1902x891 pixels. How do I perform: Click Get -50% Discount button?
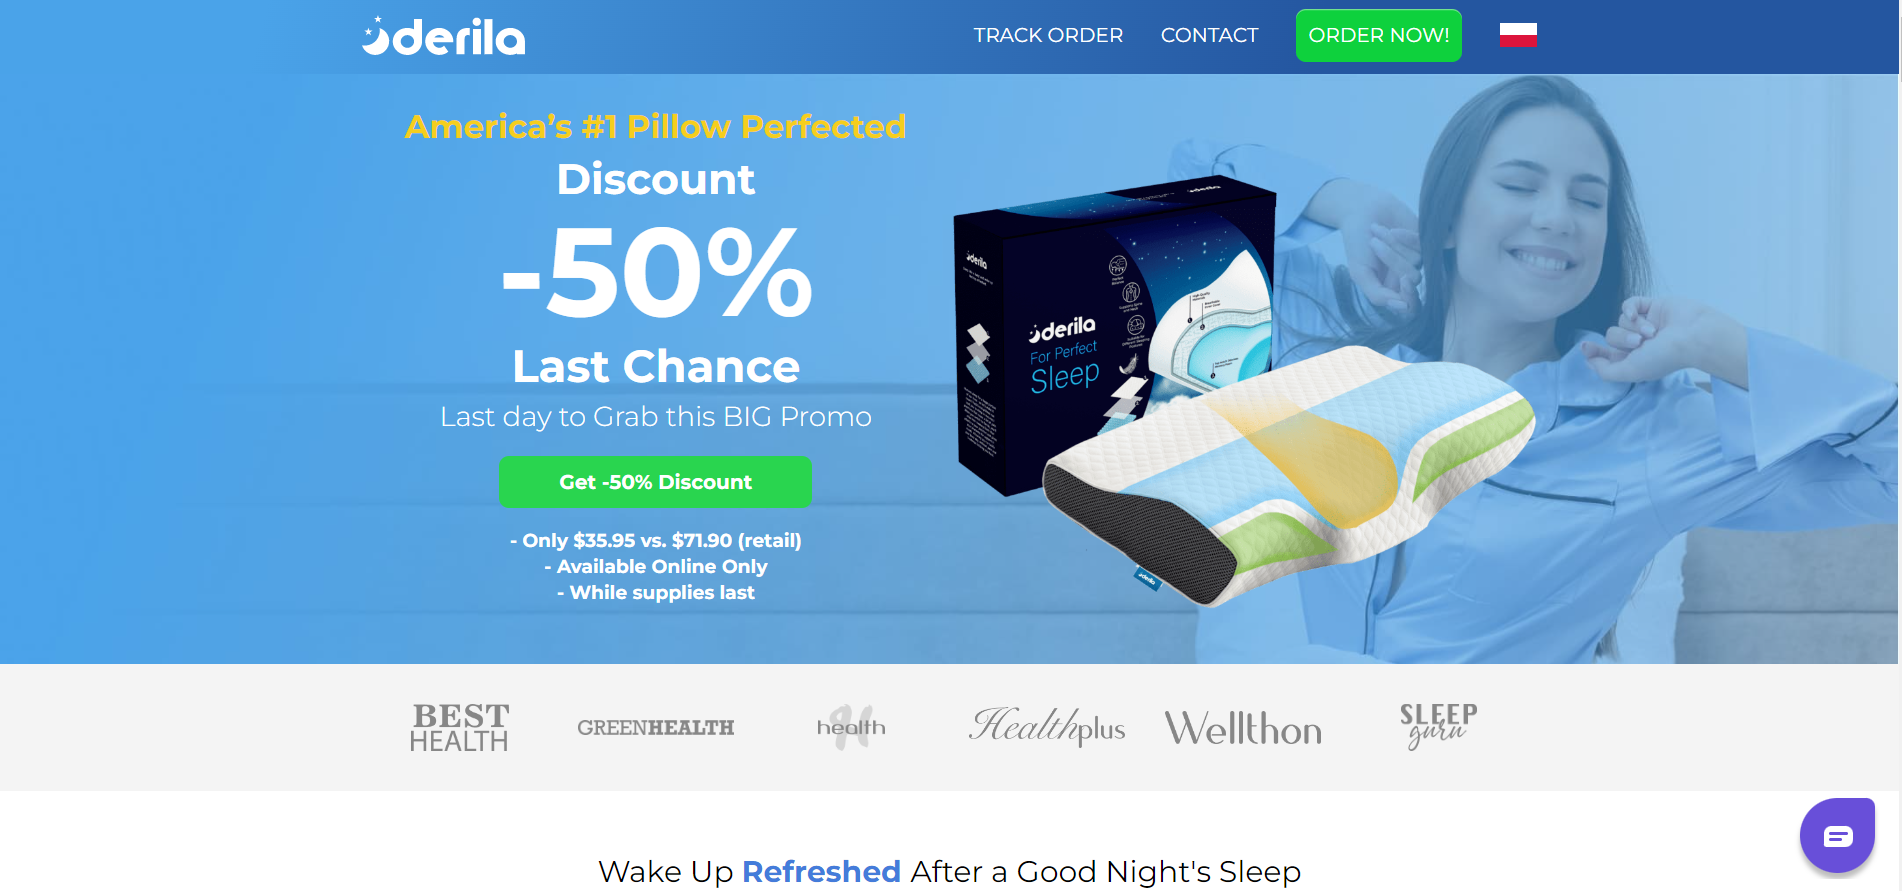click(655, 482)
